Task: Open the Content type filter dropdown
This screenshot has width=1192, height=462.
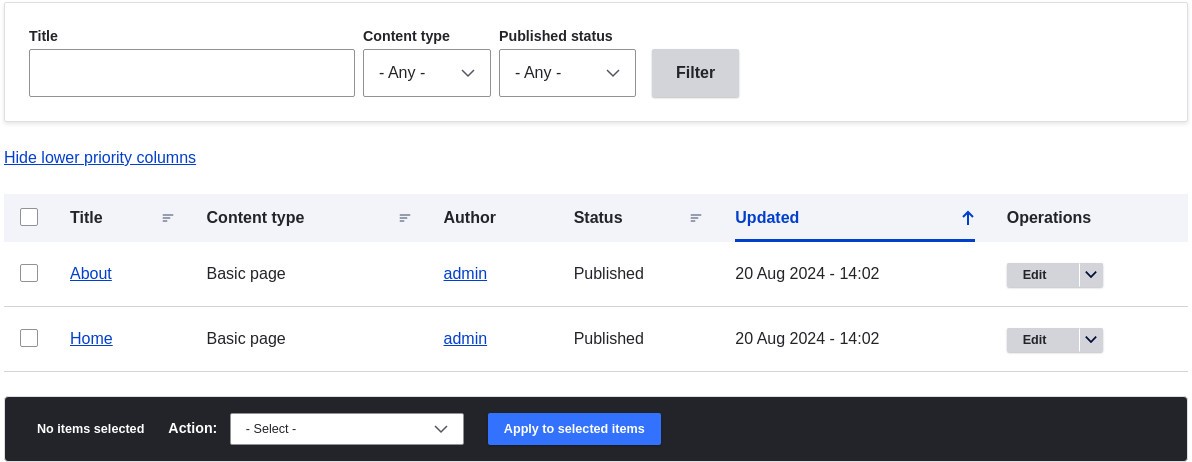Action: point(426,73)
